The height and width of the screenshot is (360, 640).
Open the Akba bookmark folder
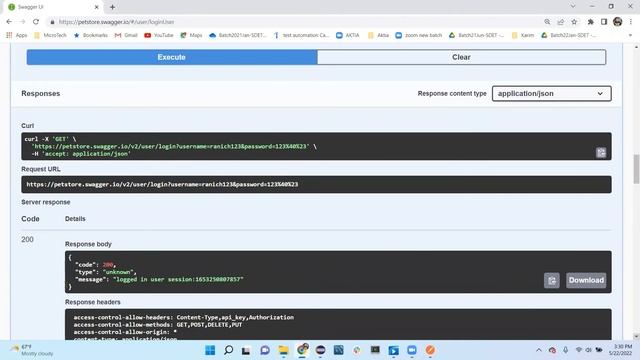pyautogui.click(x=378, y=35)
